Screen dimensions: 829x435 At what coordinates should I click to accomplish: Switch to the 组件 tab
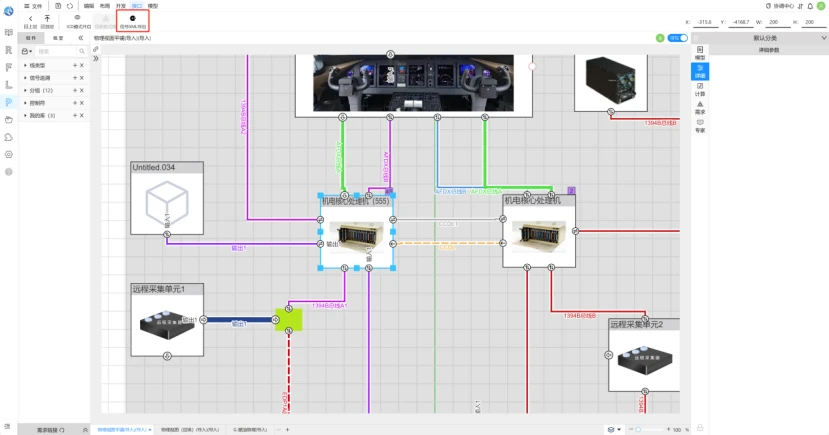(x=31, y=38)
